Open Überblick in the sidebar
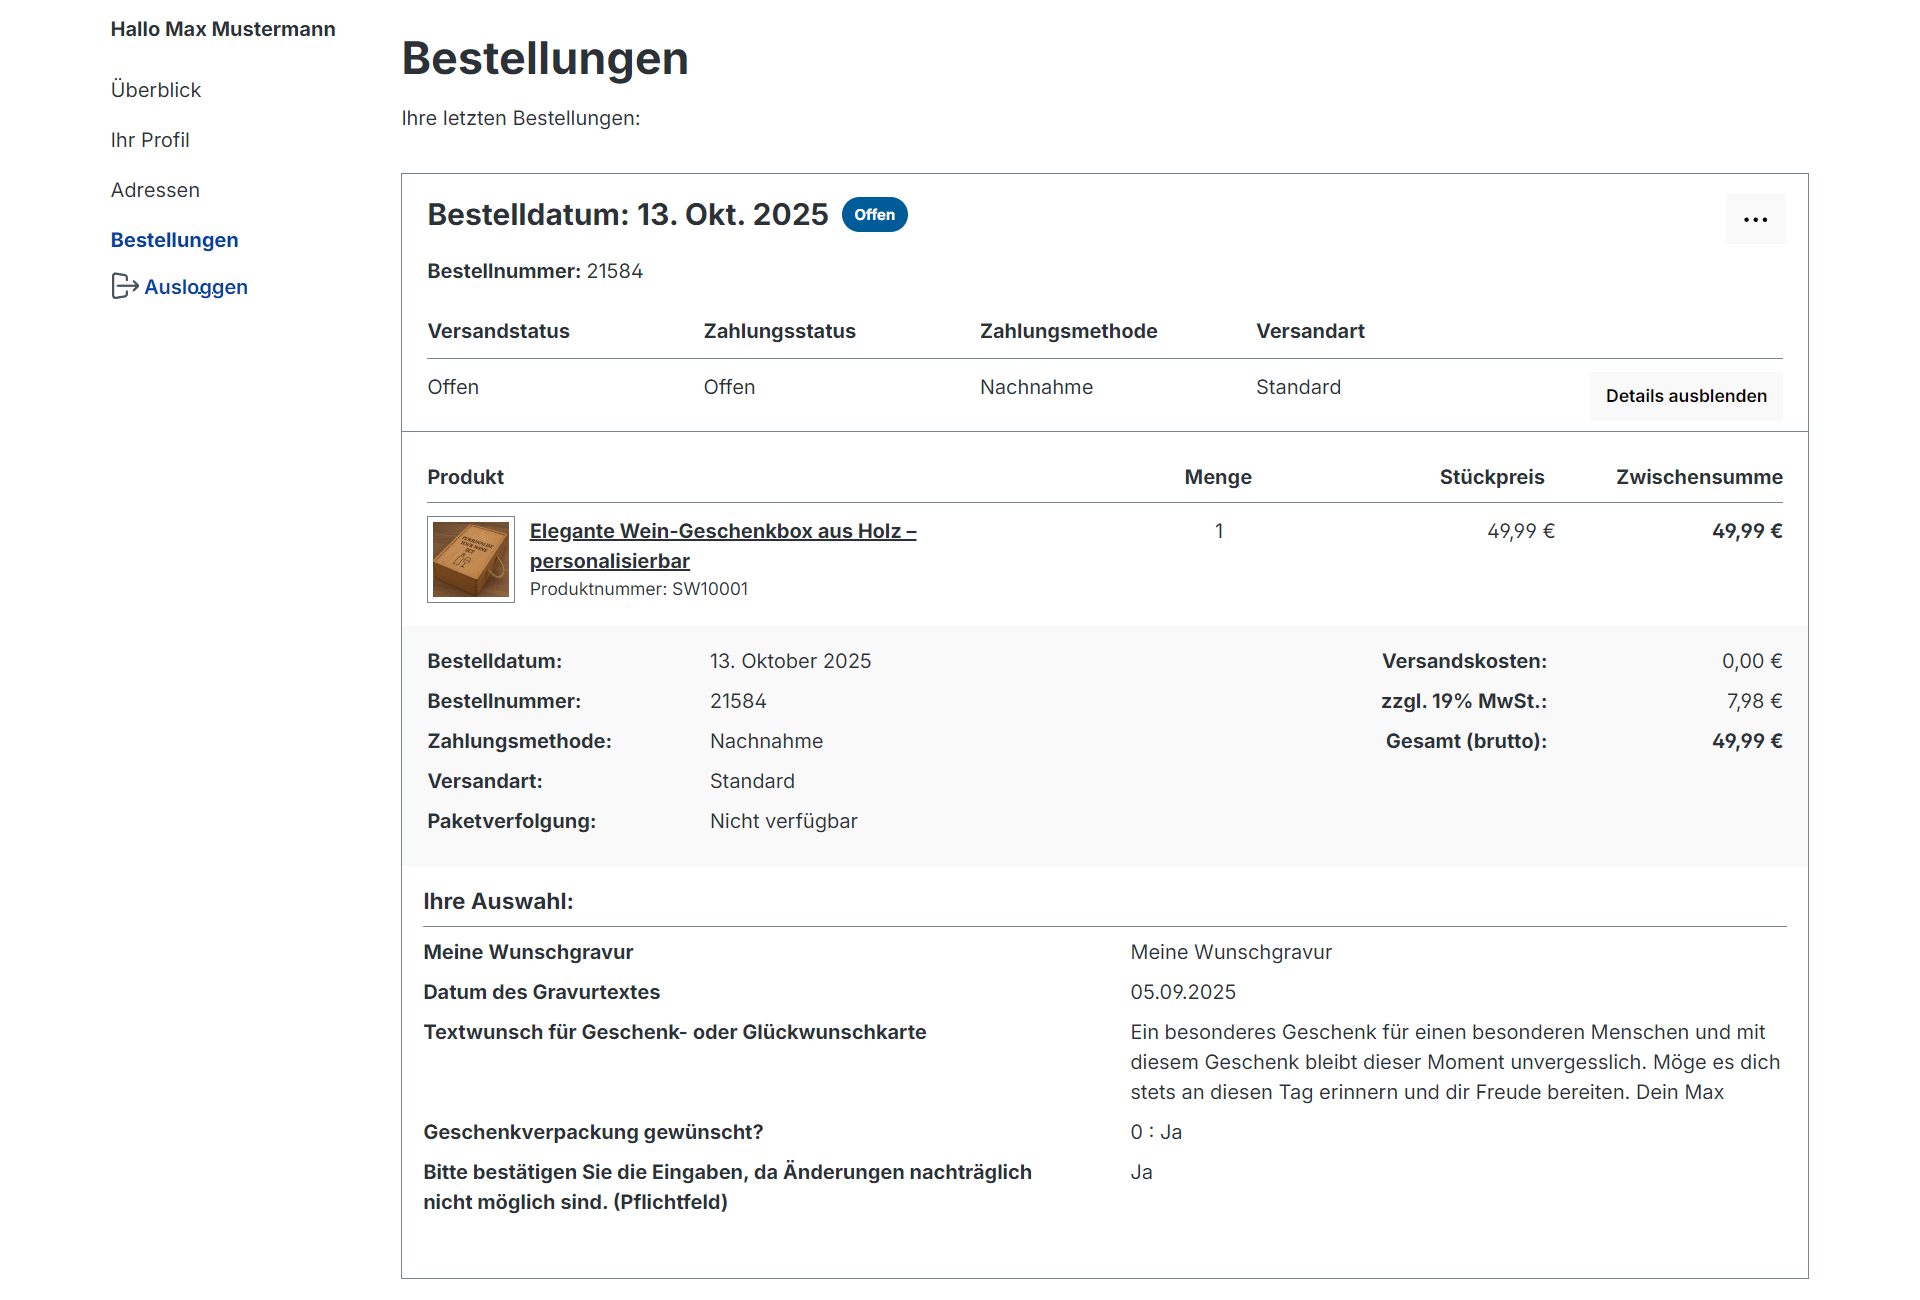 (x=156, y=90)
